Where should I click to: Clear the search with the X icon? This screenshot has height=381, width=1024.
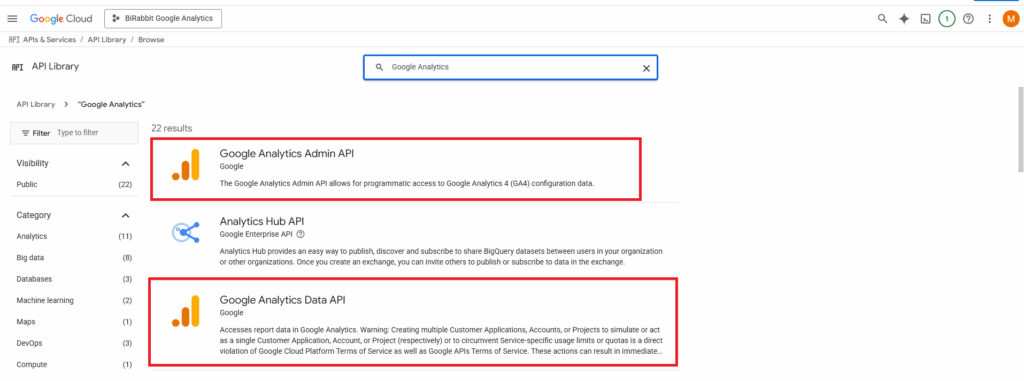(x=646, y=68)
